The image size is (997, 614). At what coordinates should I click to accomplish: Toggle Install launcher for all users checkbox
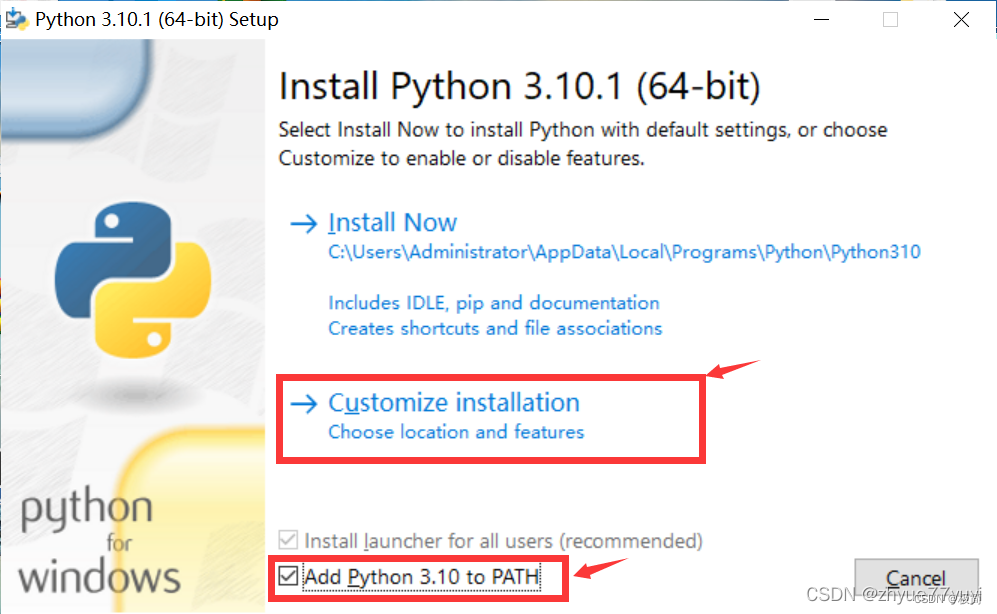tap(288, 540)
